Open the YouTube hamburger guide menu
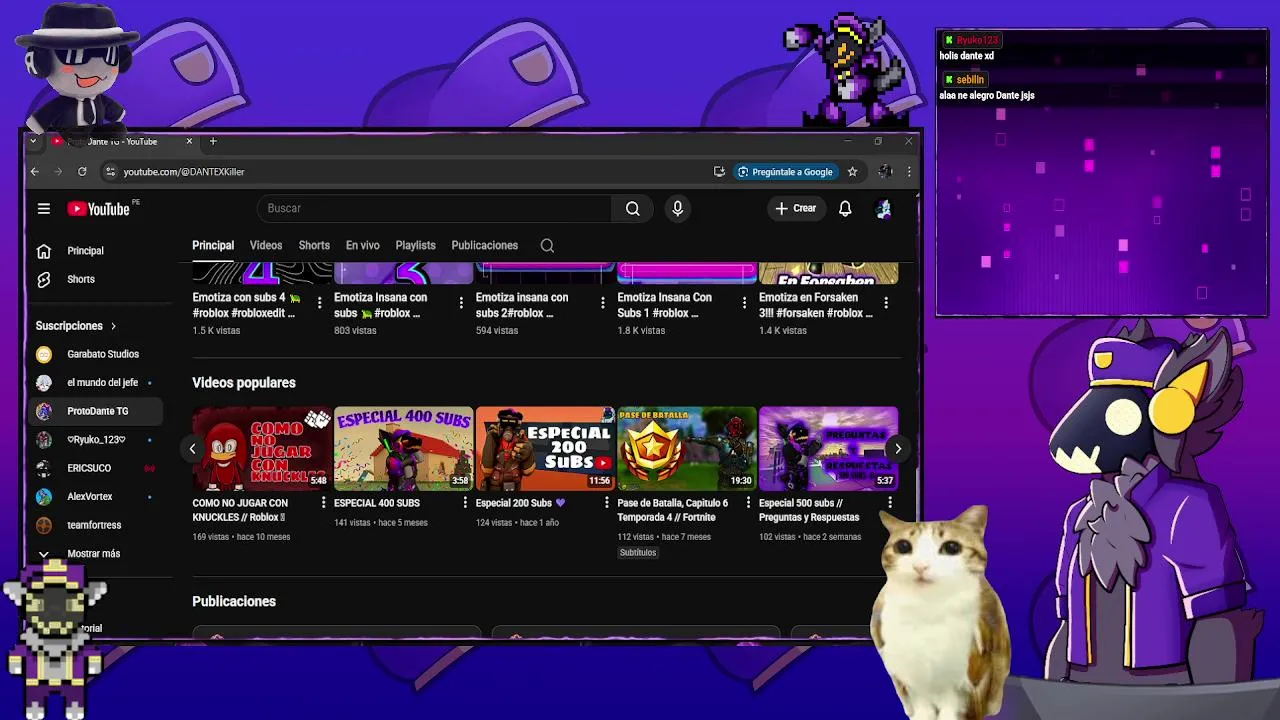1280x720 pixels. (x=44, y=209)
